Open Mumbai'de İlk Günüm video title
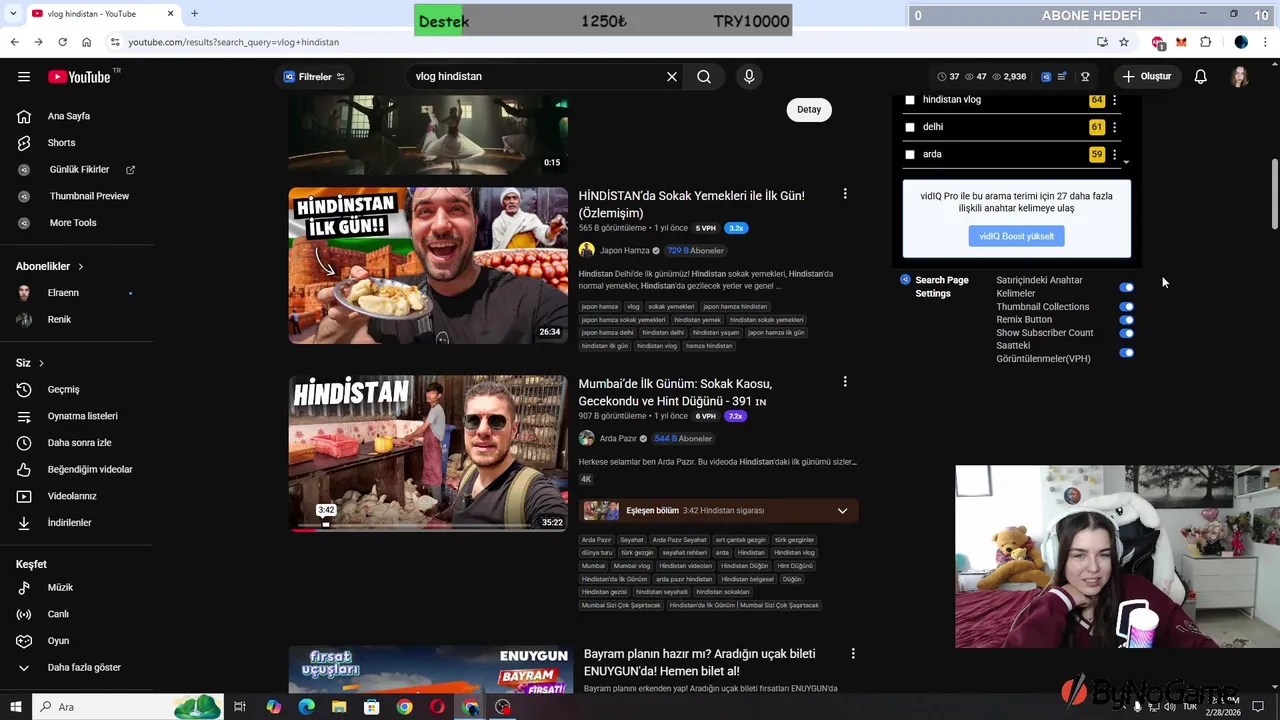 point(675,392)
